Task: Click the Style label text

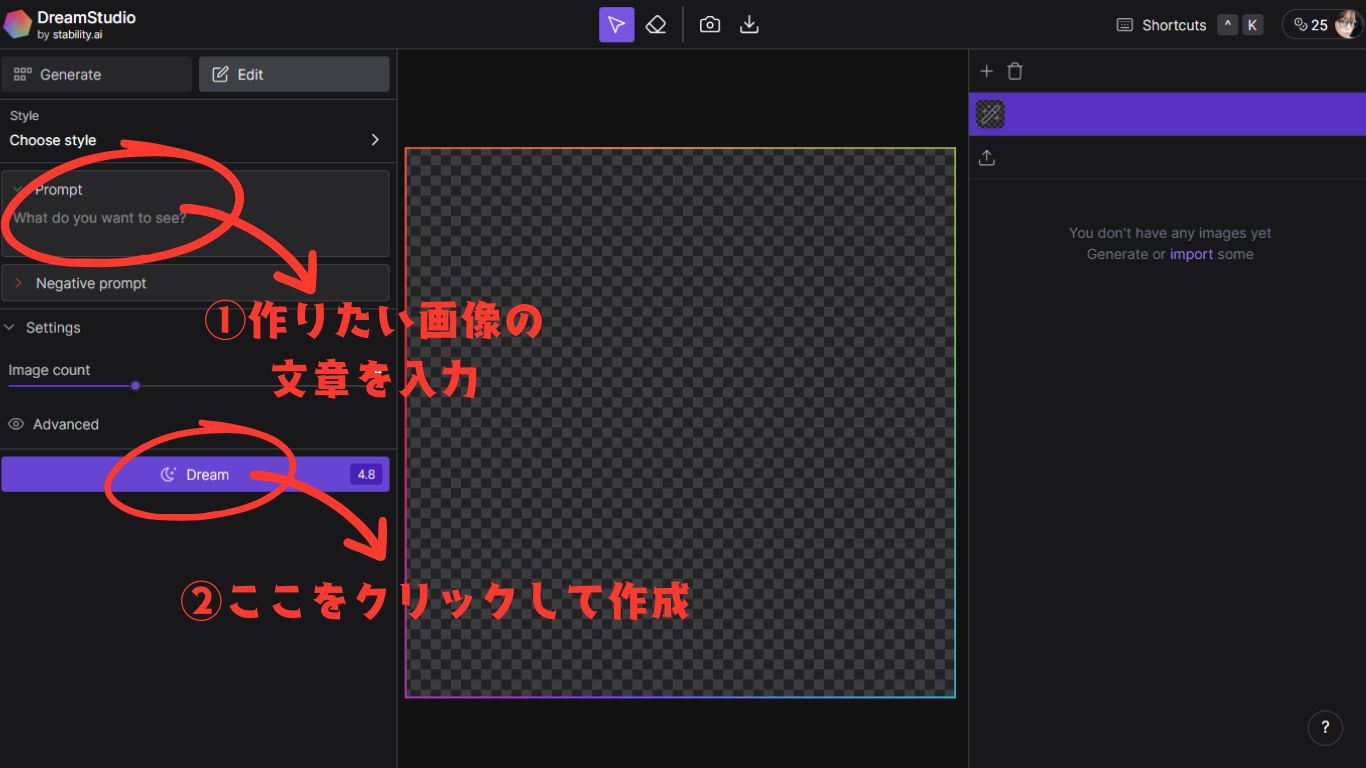Action: (24, 116)
